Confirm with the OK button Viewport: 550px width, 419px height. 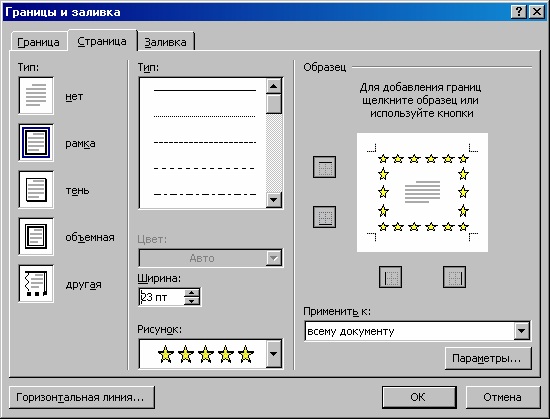[419, 397]
